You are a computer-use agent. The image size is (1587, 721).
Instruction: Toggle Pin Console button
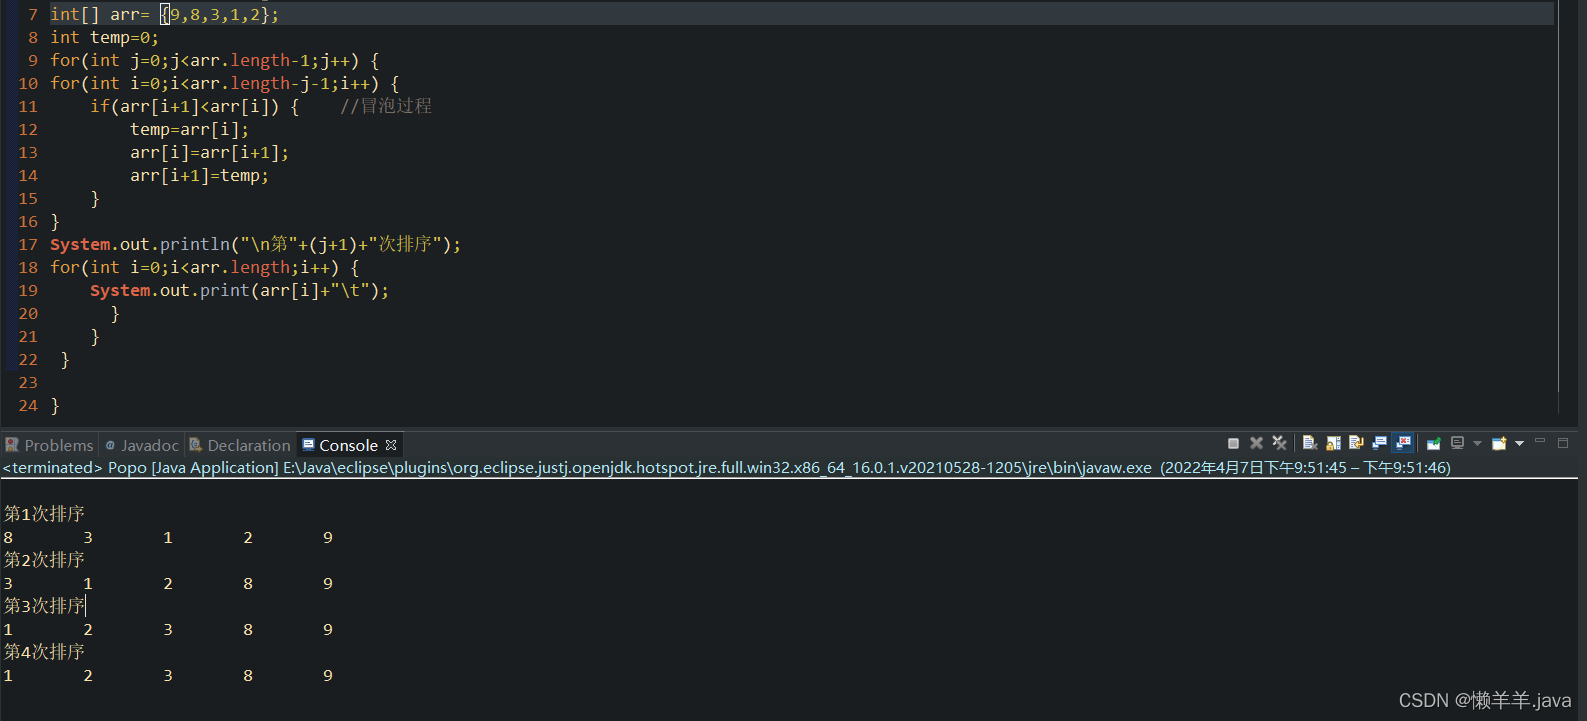tap(1433, 443)
